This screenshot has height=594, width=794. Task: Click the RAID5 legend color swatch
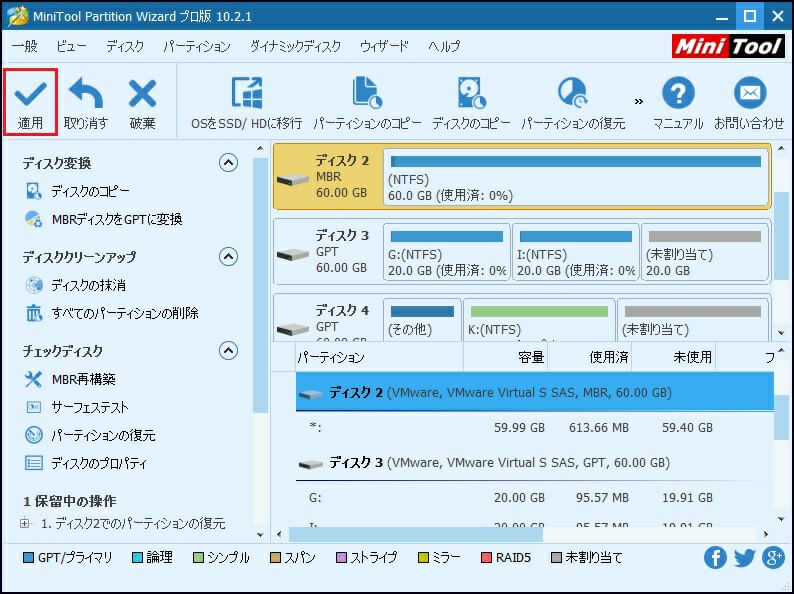click(486, 558)
